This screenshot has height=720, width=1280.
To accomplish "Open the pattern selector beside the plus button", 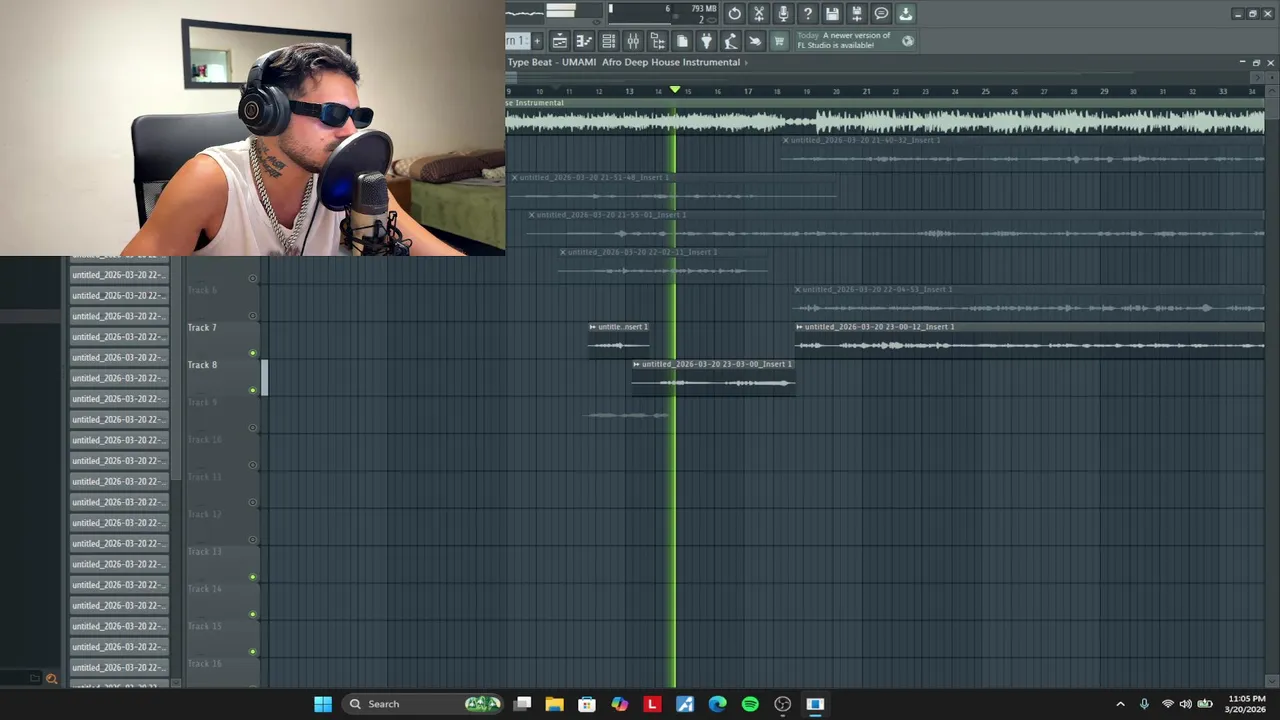I will [516, 41].
